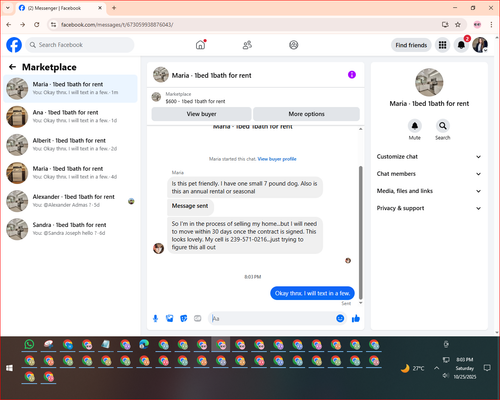
Task: Attach a file with the image icon
Action: pyautogui.click(x=170, y=318)
